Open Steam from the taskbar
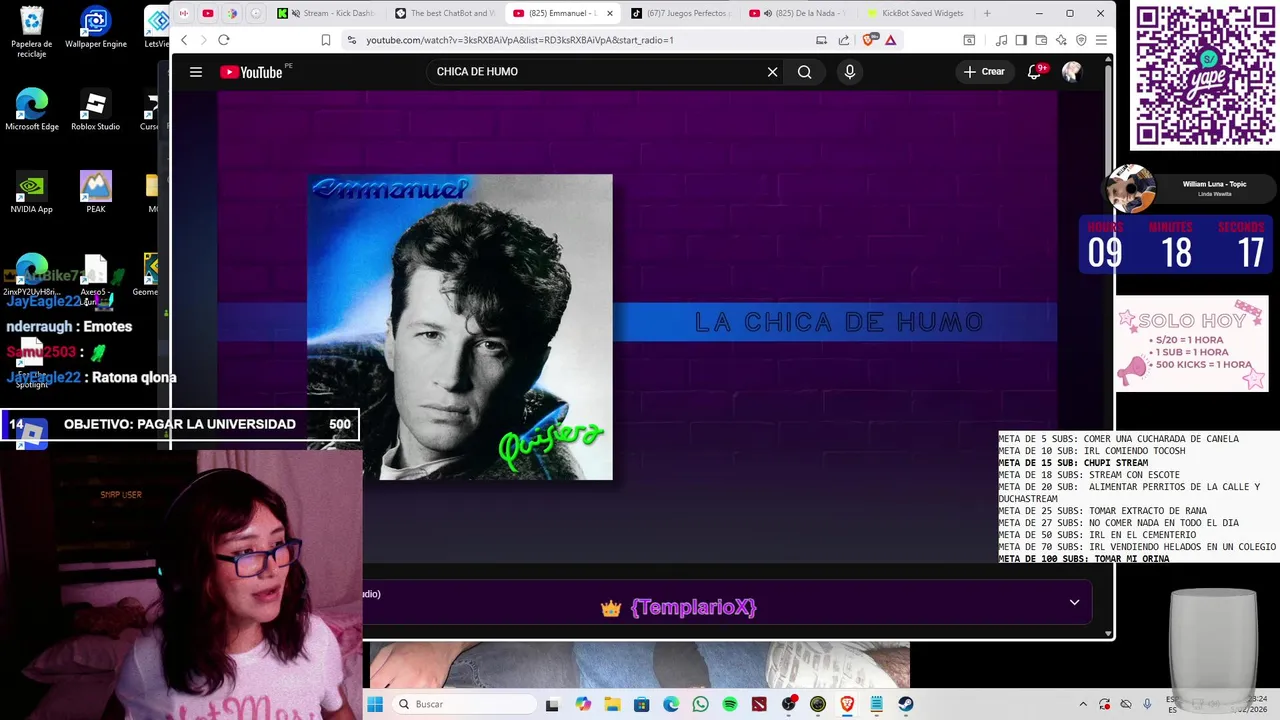Screen dimensions: 1280x720 pos(906,704)
